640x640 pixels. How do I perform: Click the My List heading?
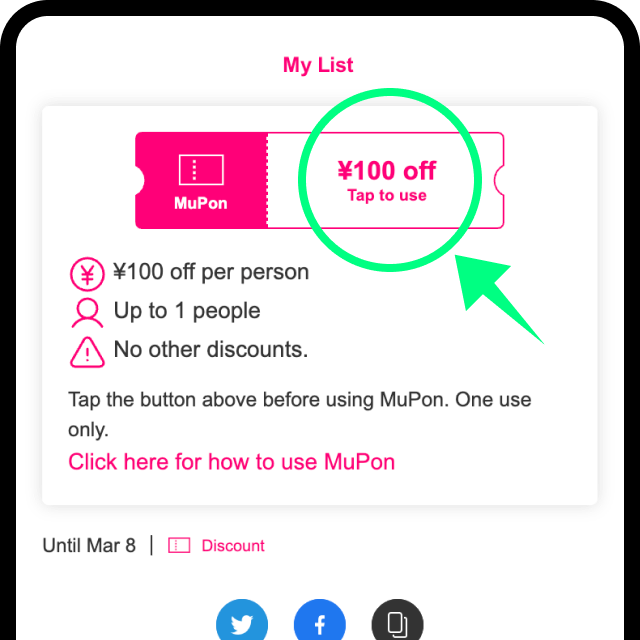tap(318, 65)
